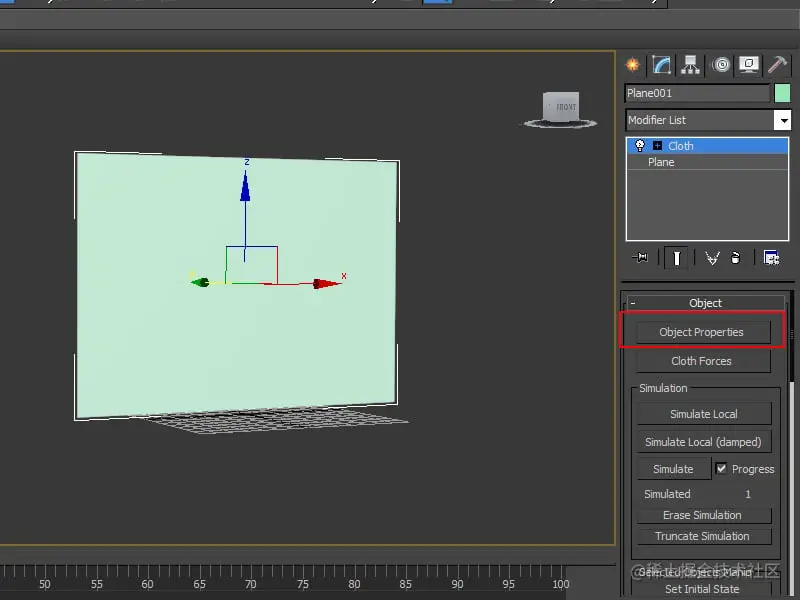The image size is (800, 600).
Task: Open the Utilities hammer icon
Action: click(x=777, y=65)
